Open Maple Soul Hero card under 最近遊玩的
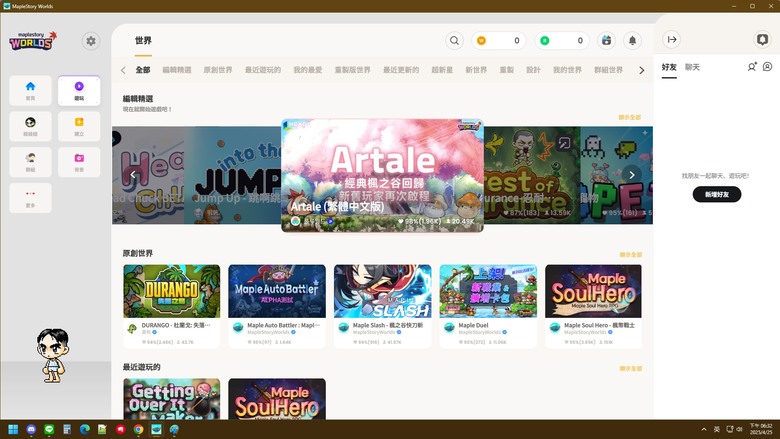Image resolution: width=780 pixels, height=439 pixels. 277,399
